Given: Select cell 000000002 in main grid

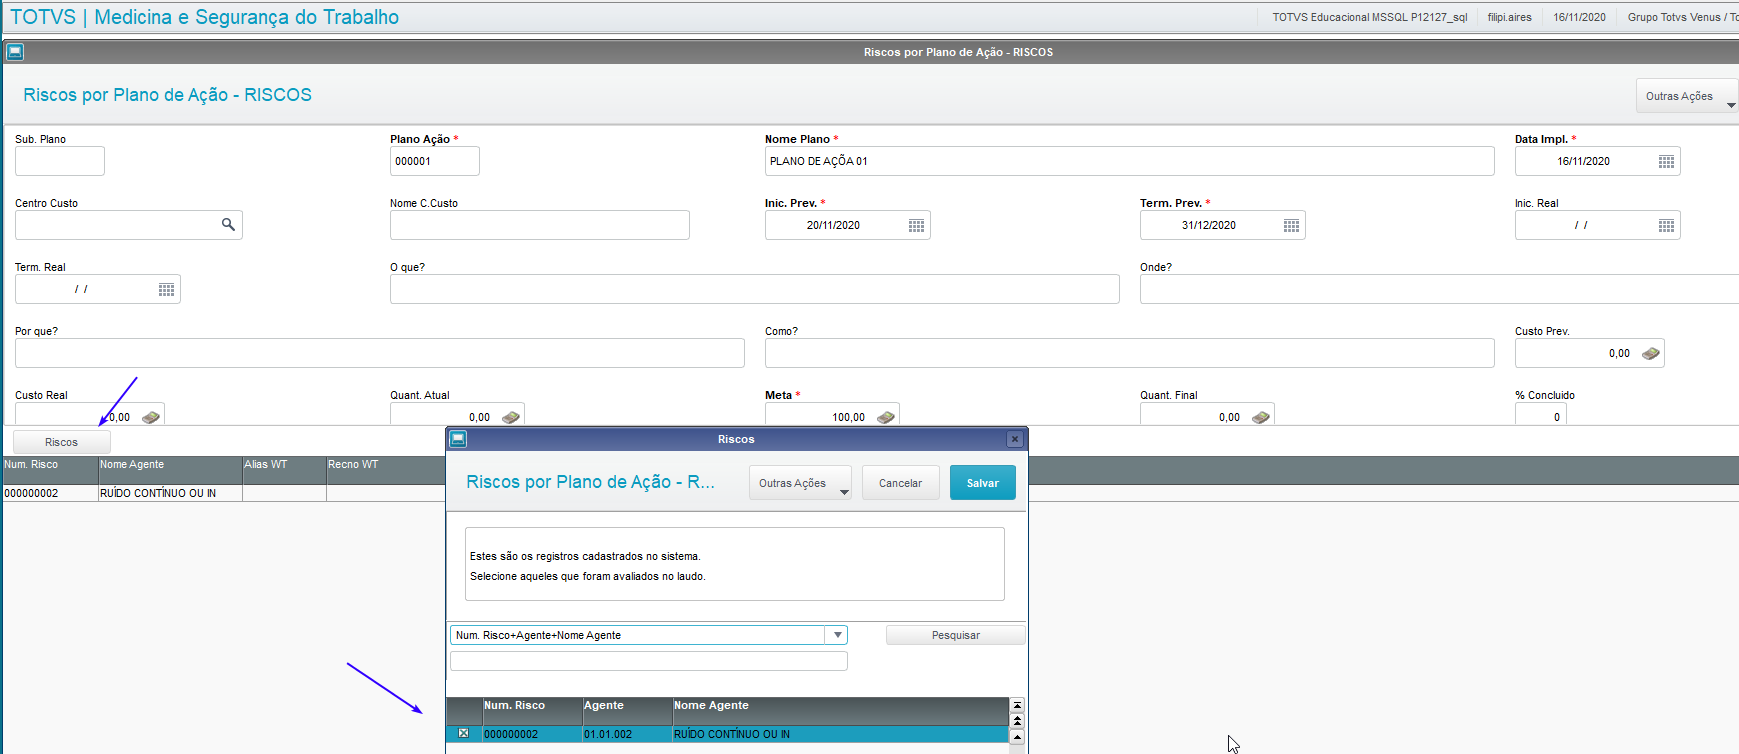Looking at the screenshot, I should (x=50, y=493).
